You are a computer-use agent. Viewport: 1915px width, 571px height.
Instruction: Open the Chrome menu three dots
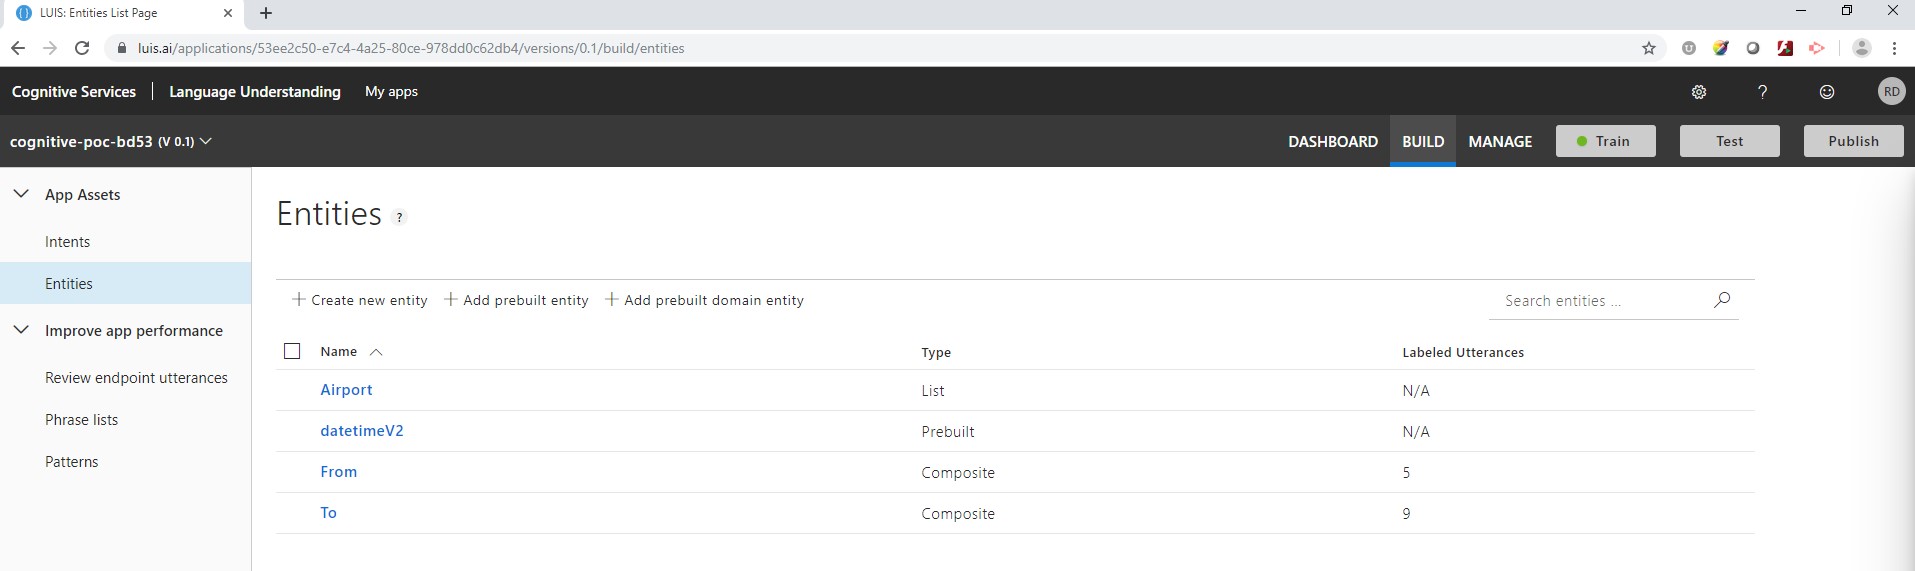(1894, 48)
